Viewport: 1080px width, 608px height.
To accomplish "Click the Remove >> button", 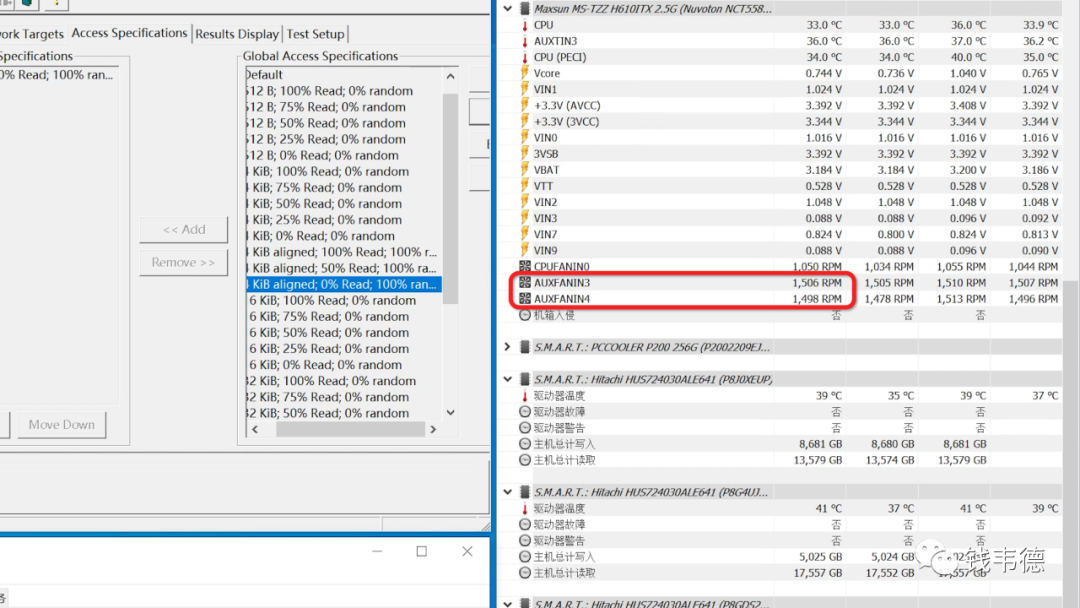I will (184, 262).
